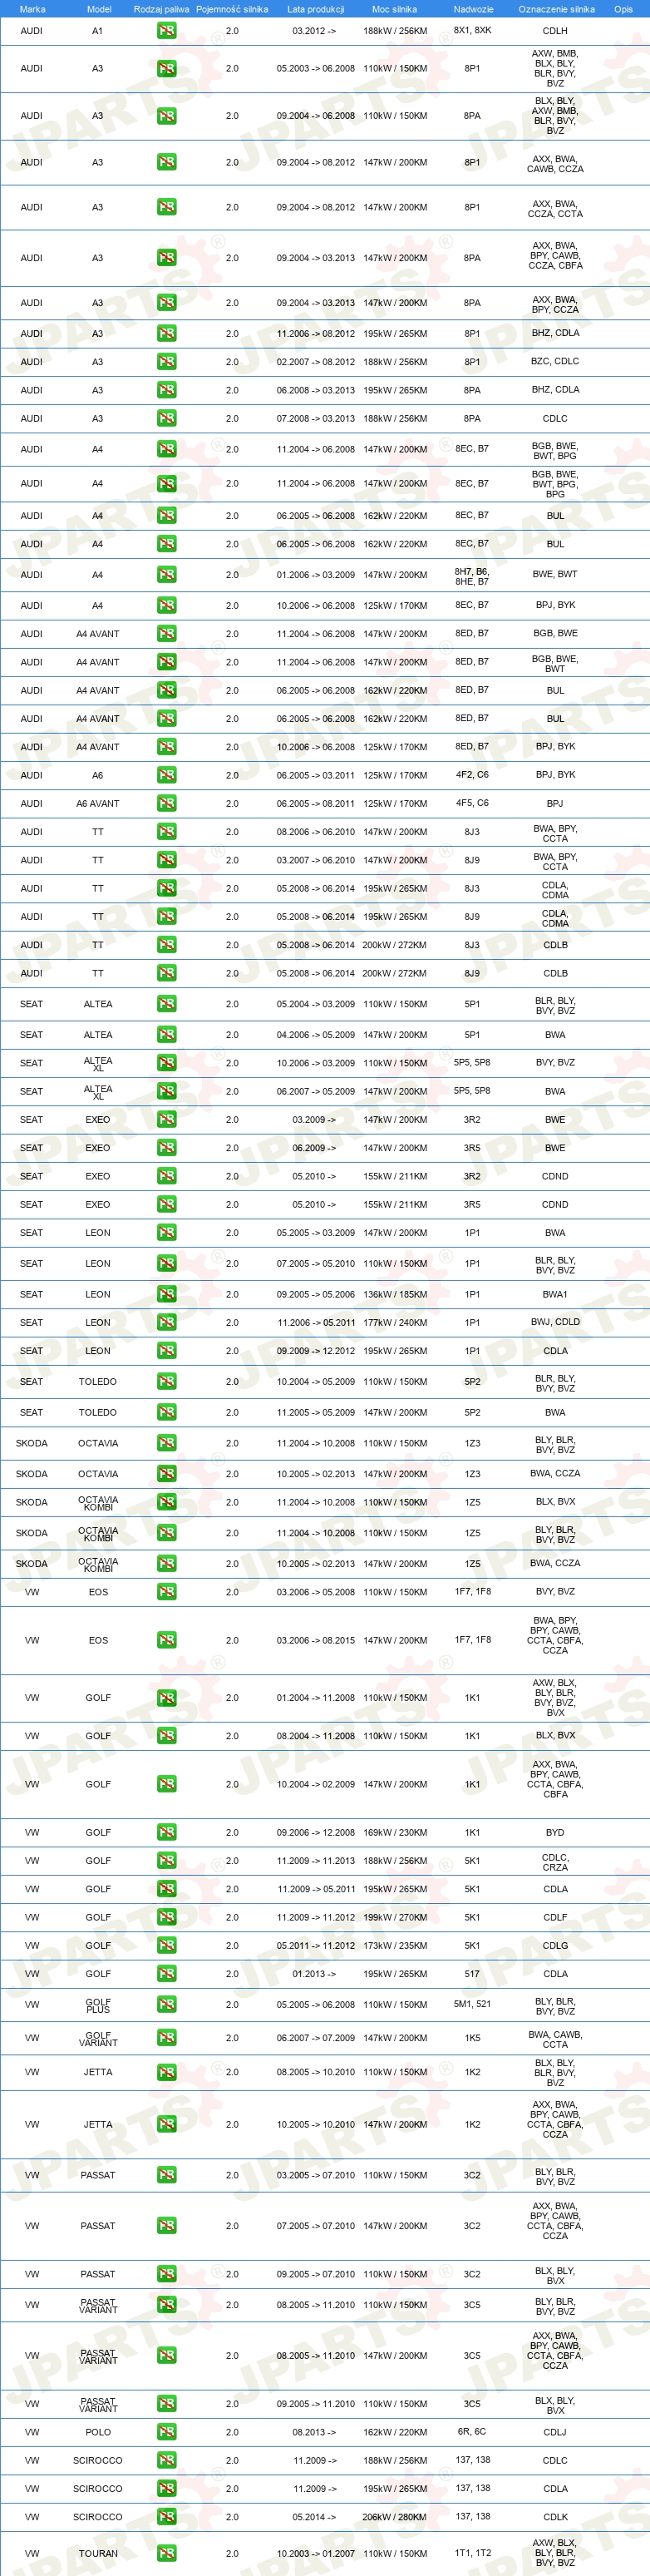650x2576 pixels.
Task: Select the fuel icon in SEAT EXEO 3R2 CDND row
Action: 166,1176
